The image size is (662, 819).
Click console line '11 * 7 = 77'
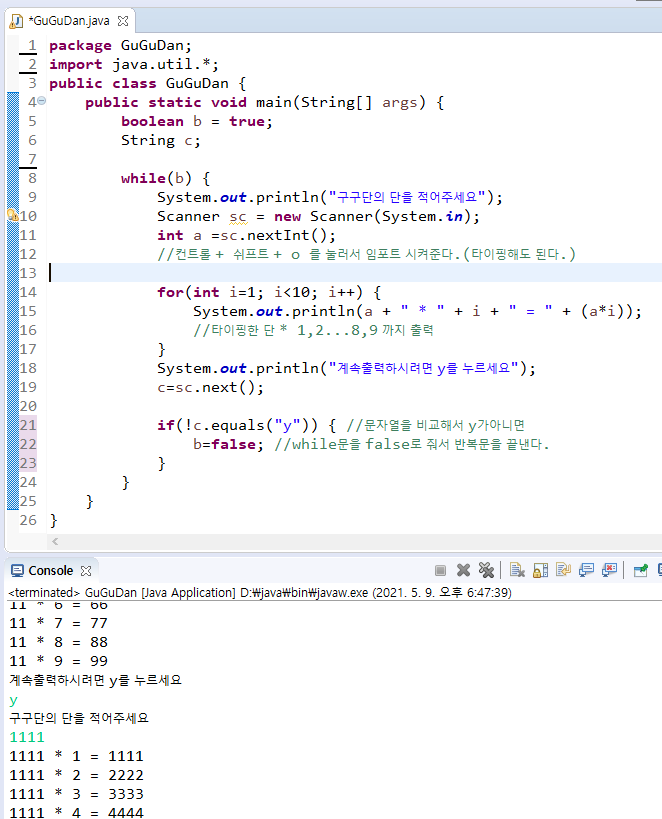[59, 623]
